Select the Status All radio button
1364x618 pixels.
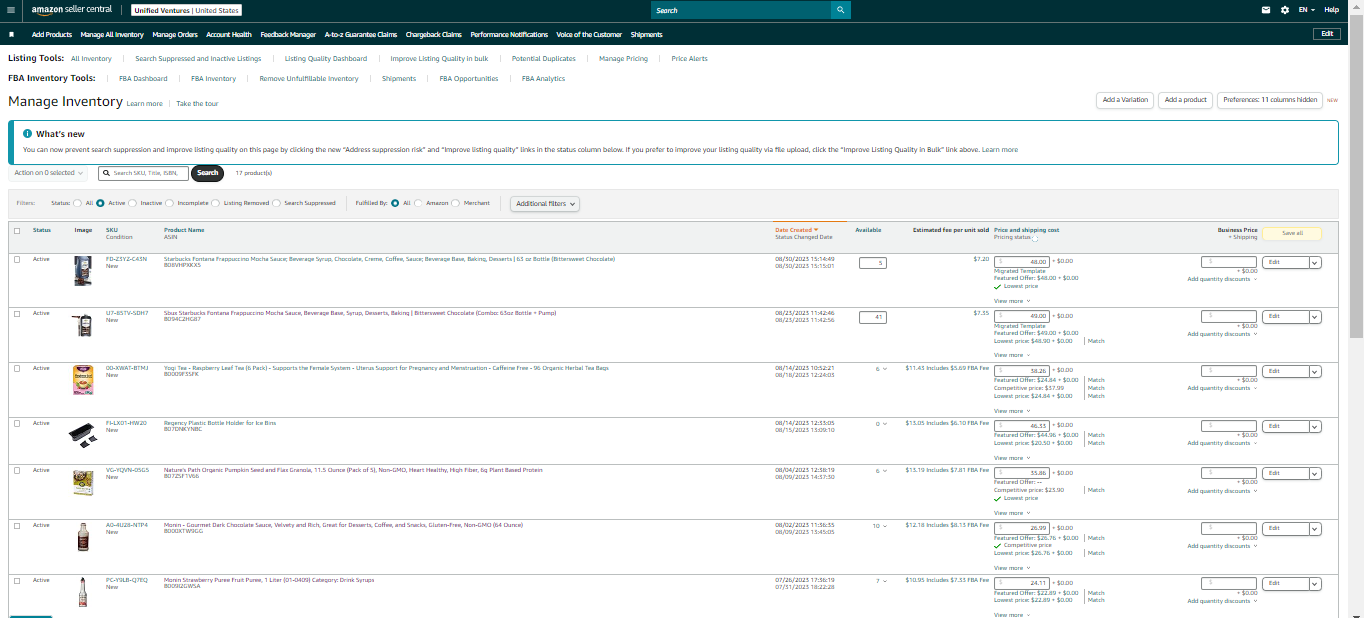[x=79, y=203]
